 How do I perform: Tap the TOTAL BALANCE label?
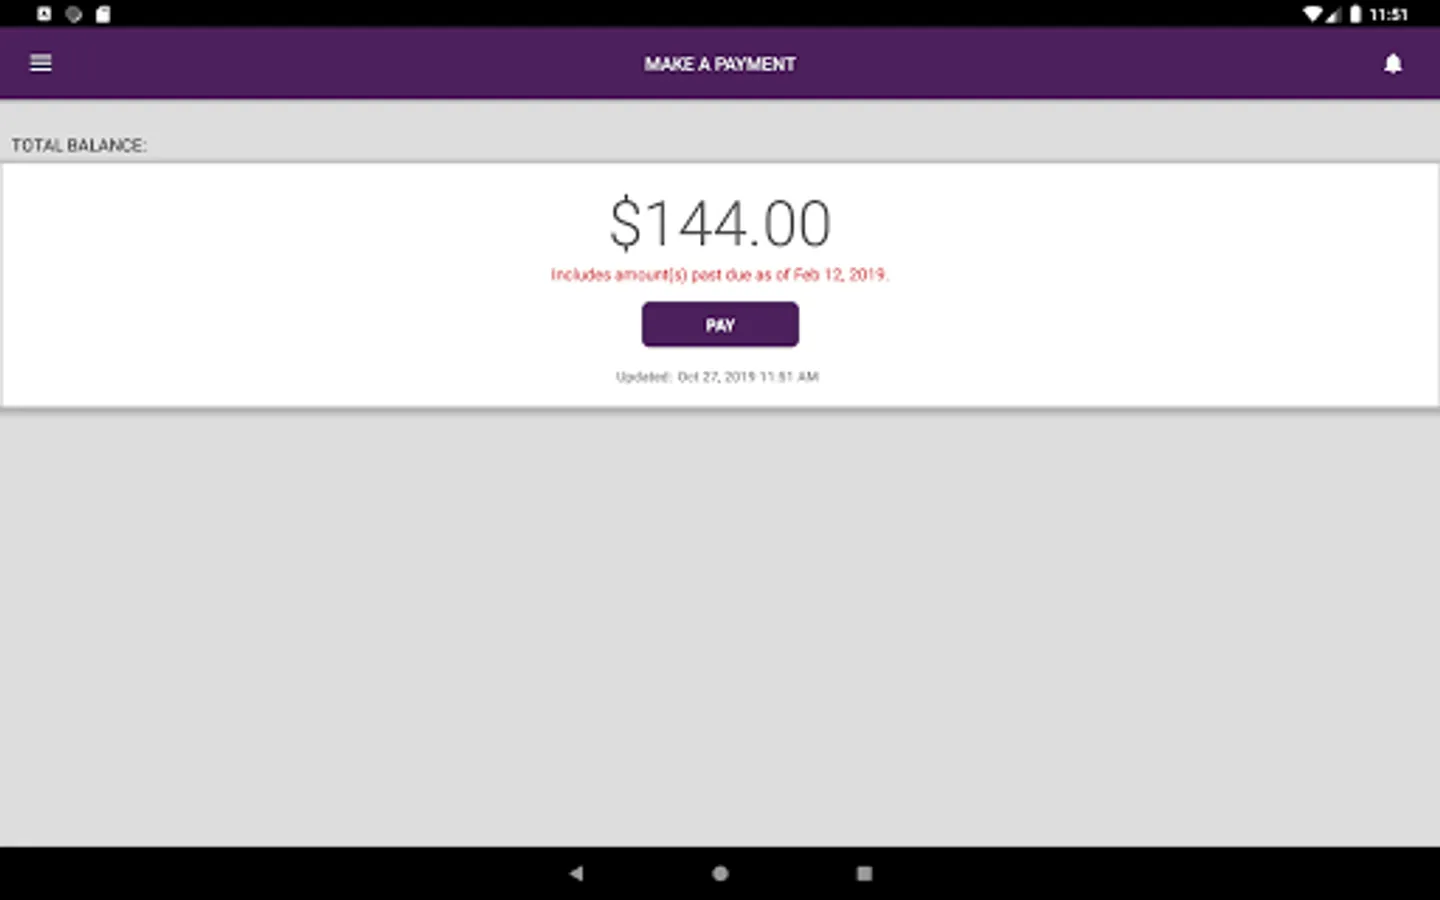pyautogui.click(x=79, y=146)
